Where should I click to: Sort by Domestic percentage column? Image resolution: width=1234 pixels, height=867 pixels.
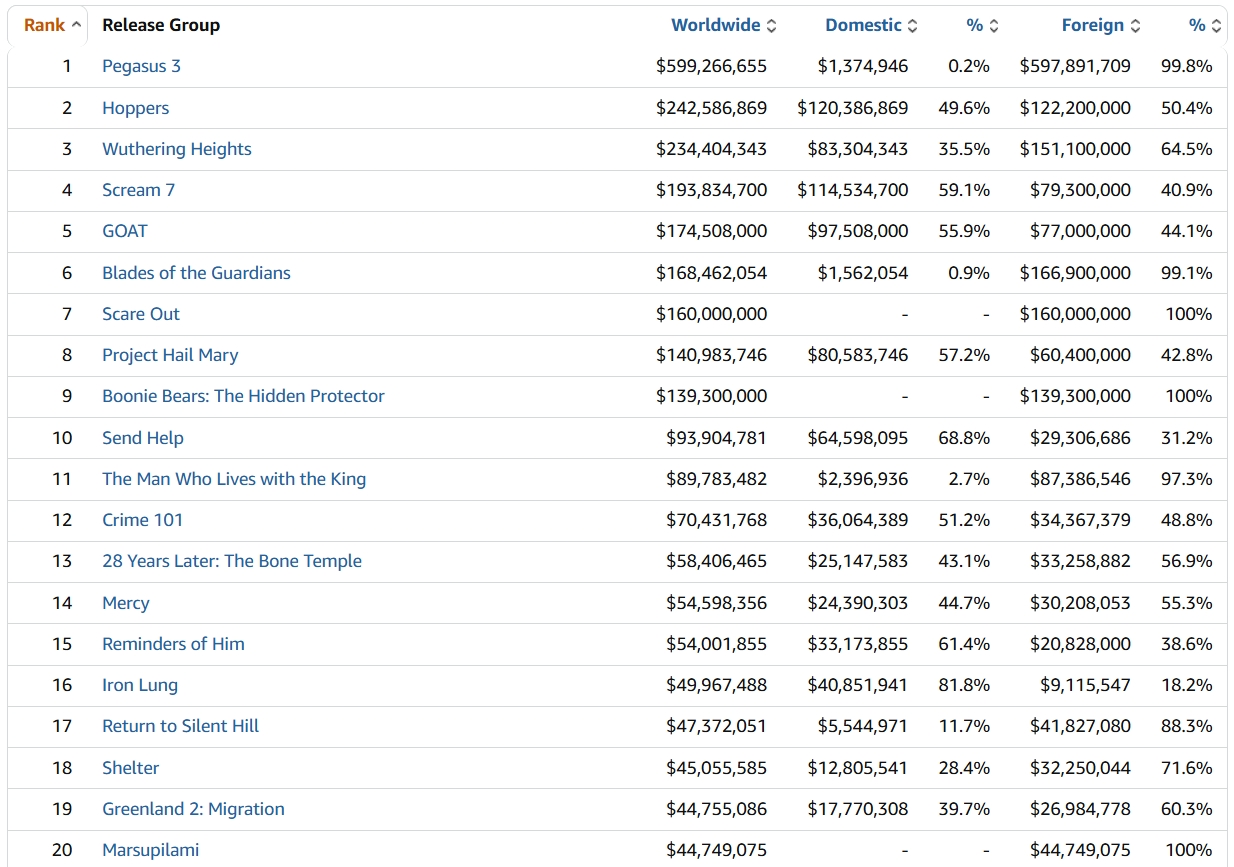974,25
